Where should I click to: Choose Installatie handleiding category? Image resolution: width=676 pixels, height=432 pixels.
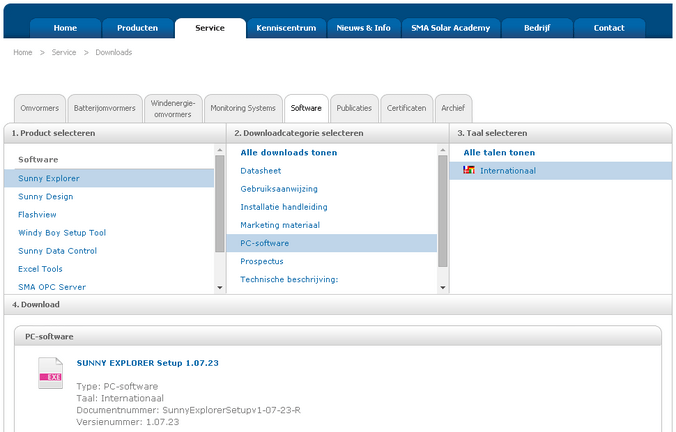point(284,207)
